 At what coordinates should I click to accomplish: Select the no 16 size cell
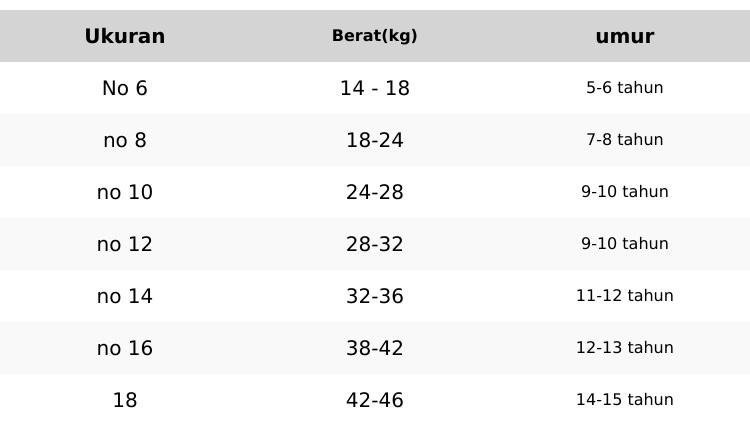point(125,348)
